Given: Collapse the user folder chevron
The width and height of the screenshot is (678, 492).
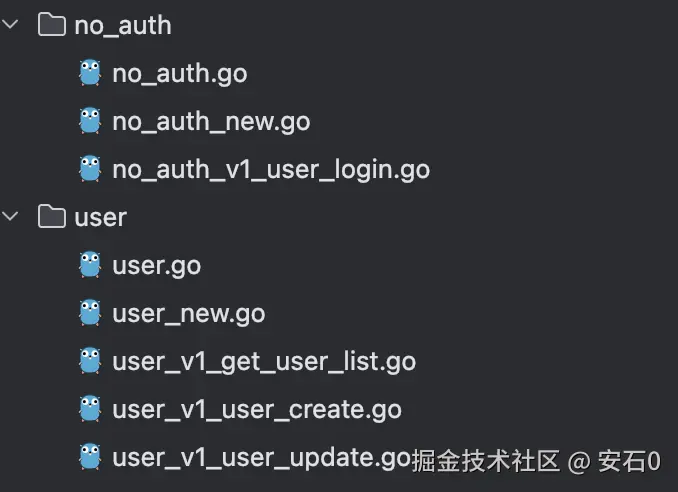Looking at the screenshot, I should 10,216.
